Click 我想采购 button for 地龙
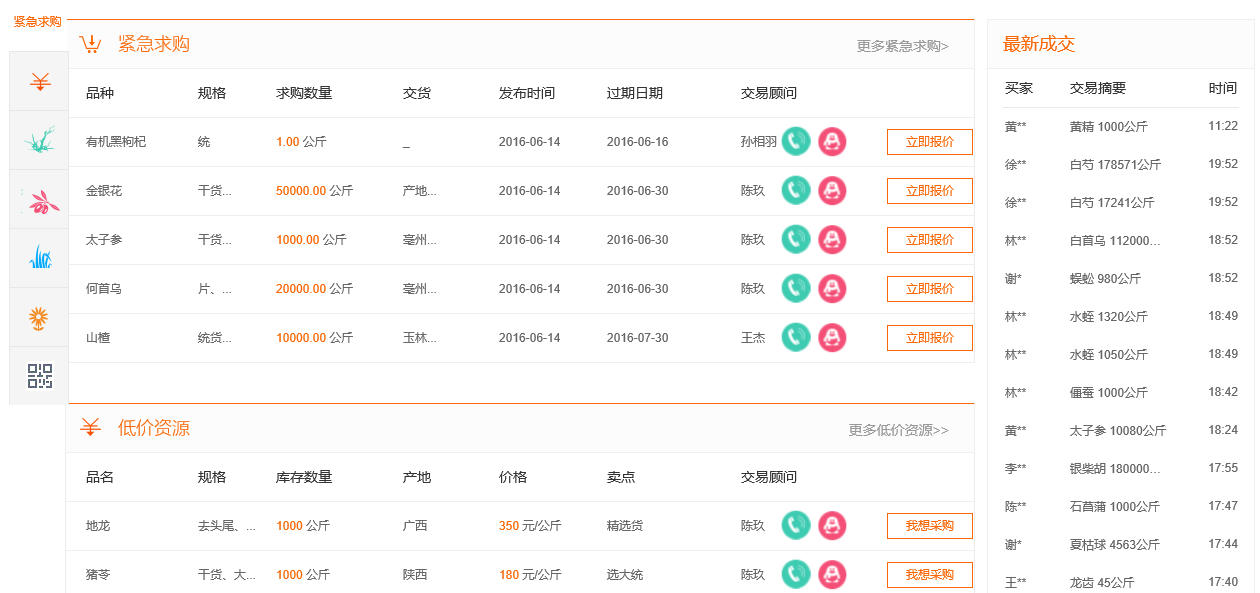Image resolution: width=1260 pixels, height=593 pixels. 929,526
